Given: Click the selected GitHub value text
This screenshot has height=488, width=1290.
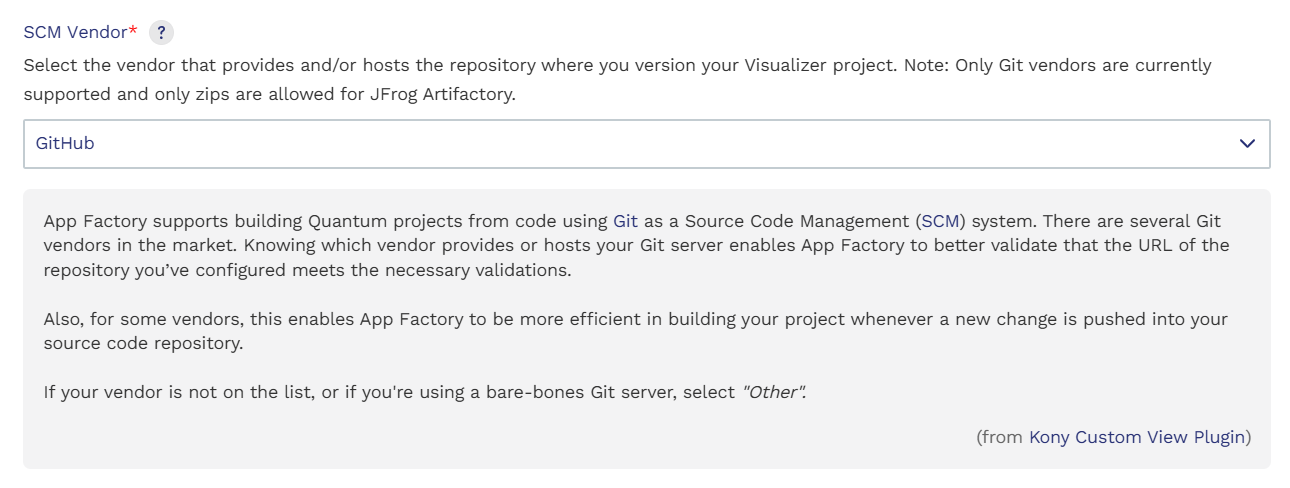Looking at the screenshot, I should [x=65, y=144].
